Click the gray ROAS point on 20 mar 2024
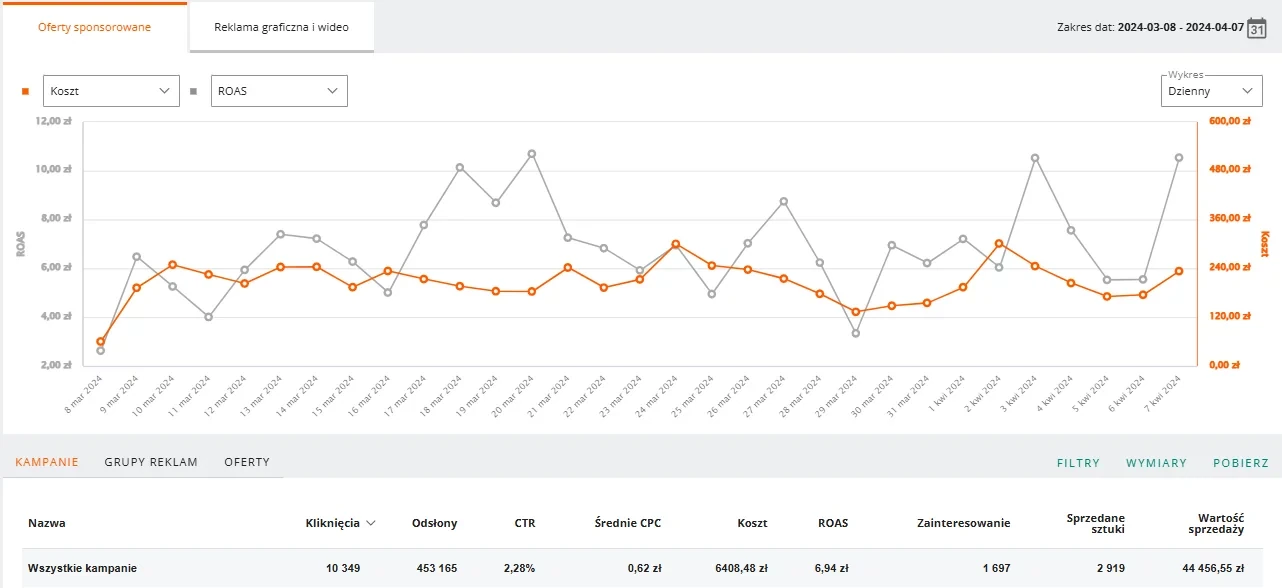Image resolution: width=1282 pixels, height=588 pixels. tap(532, 154)
